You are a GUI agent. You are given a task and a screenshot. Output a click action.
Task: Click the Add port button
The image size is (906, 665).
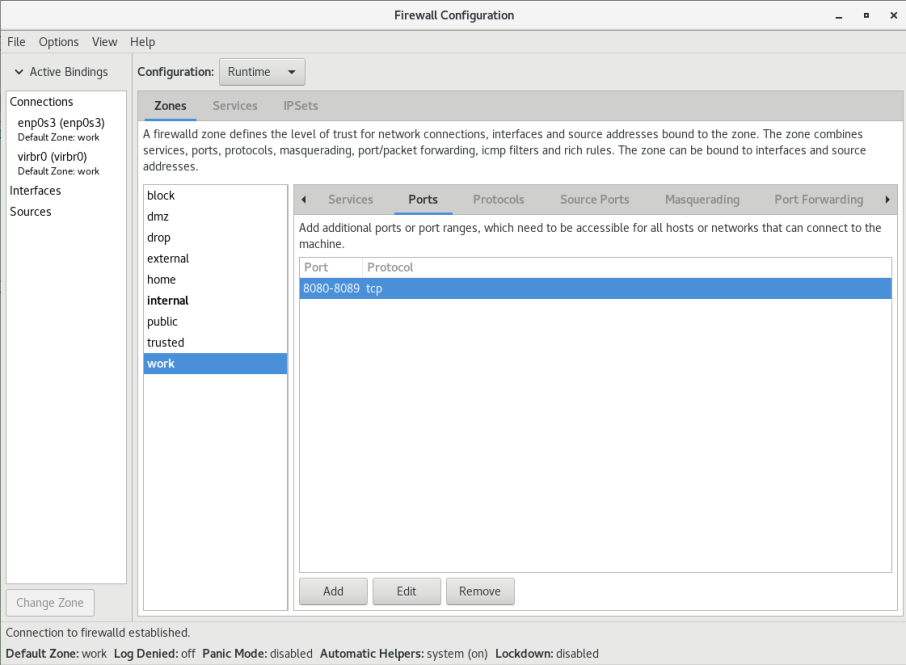tap(333, 591)
